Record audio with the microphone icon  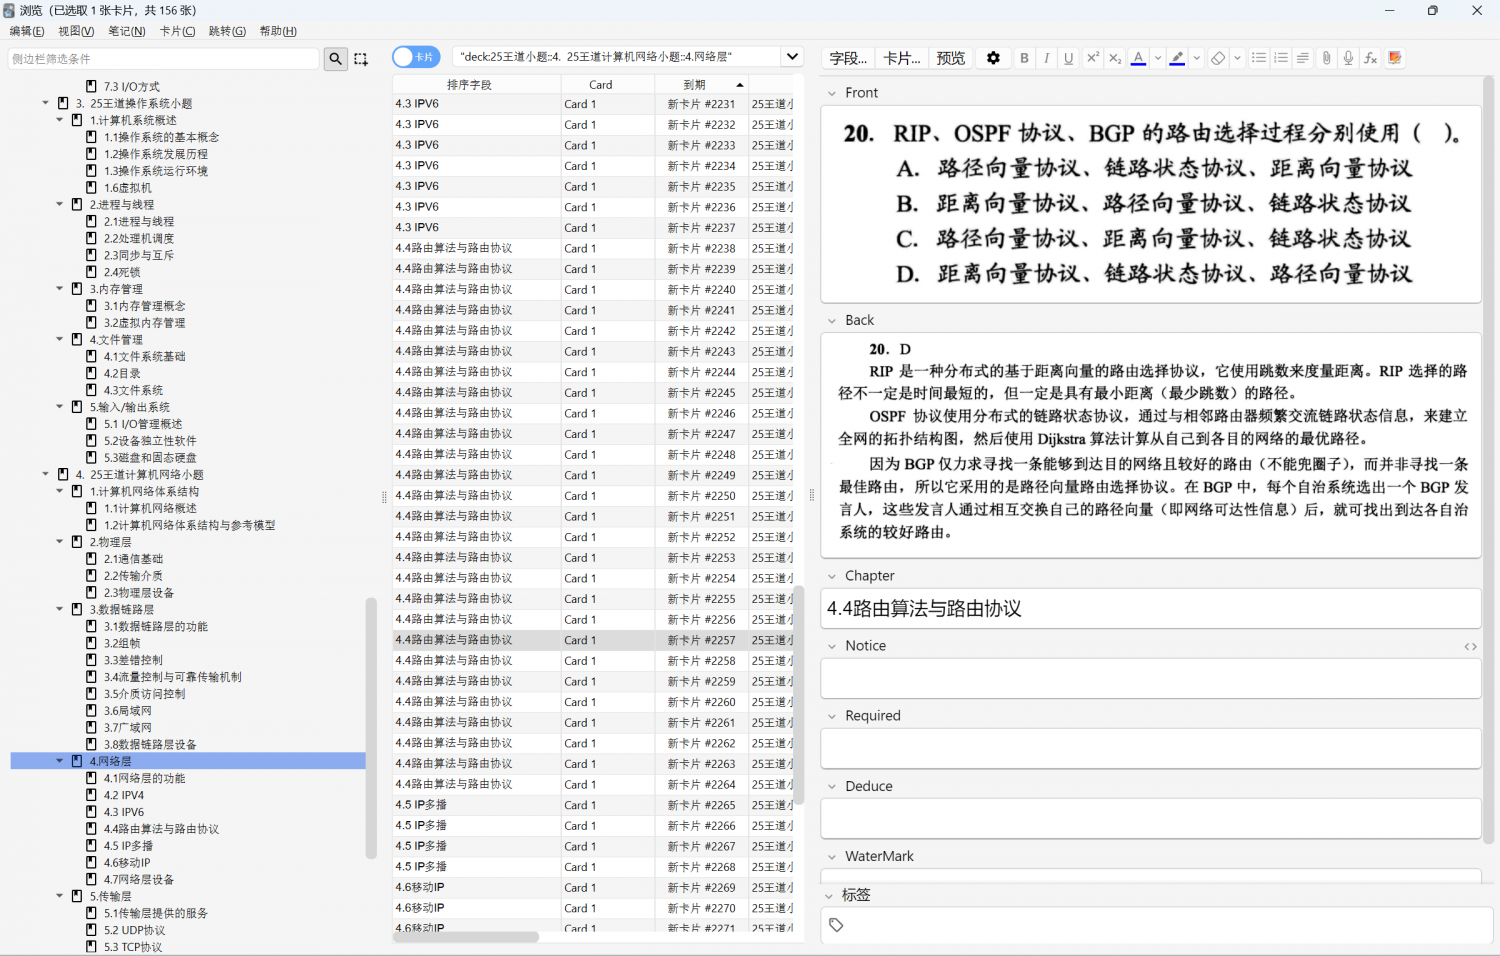(1348, 58)
